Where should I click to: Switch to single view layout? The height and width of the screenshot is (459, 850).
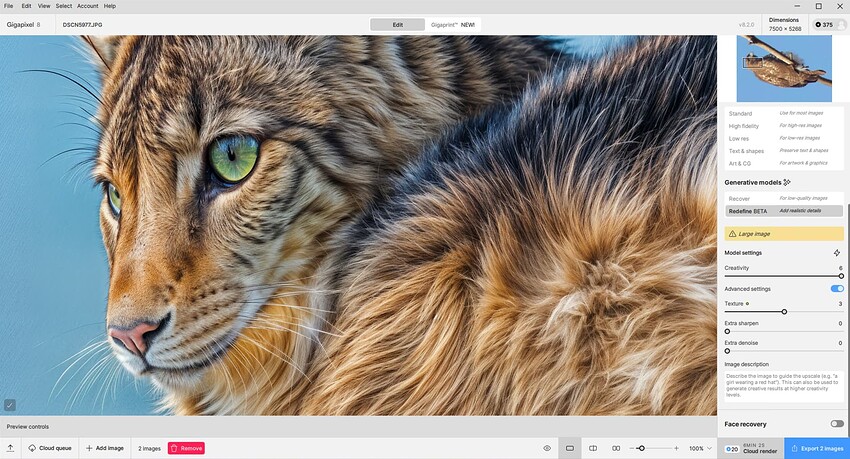[570, 448]
